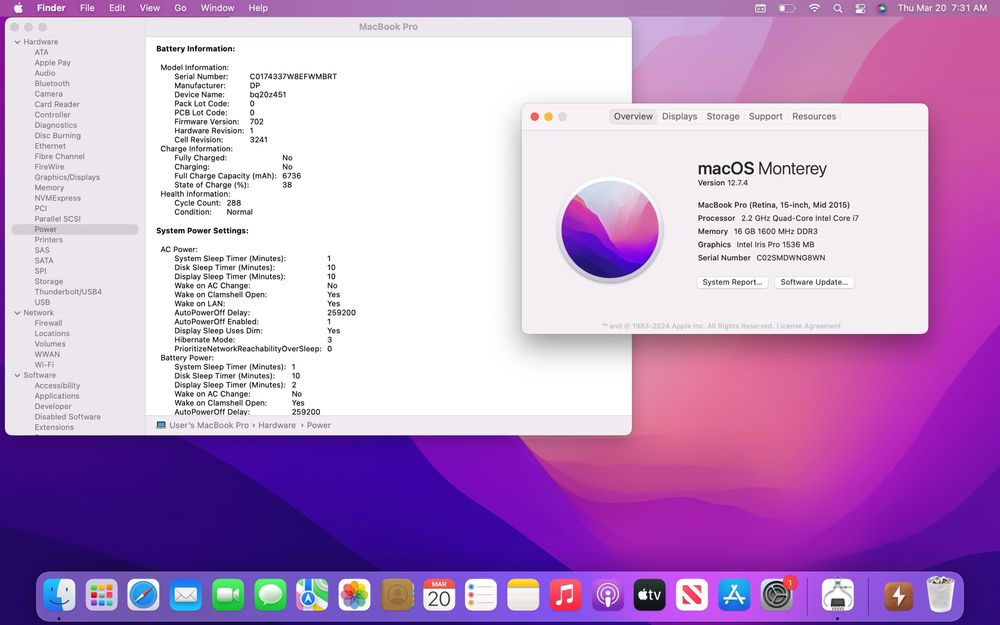Screen dimensions: 1000x625
Task: Collapse the Software section in sidebar
Action: coord(17,376)
